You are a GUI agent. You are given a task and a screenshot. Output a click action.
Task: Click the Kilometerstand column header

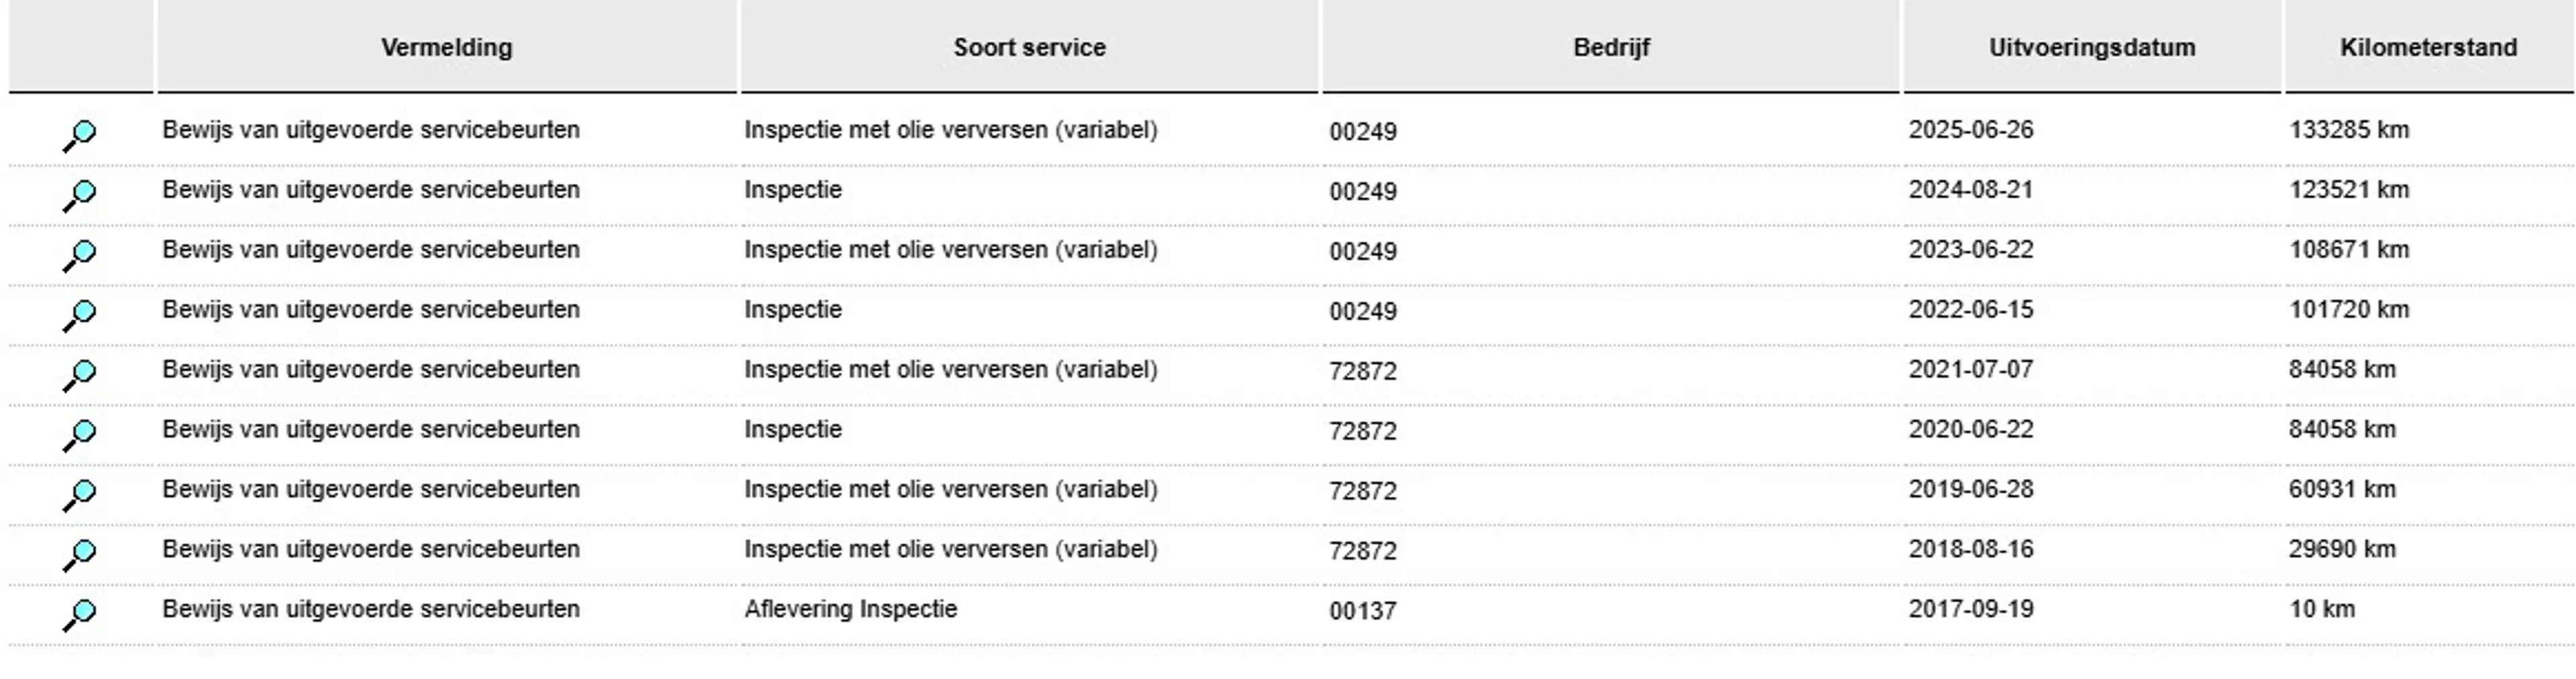tap(2428, 47)
